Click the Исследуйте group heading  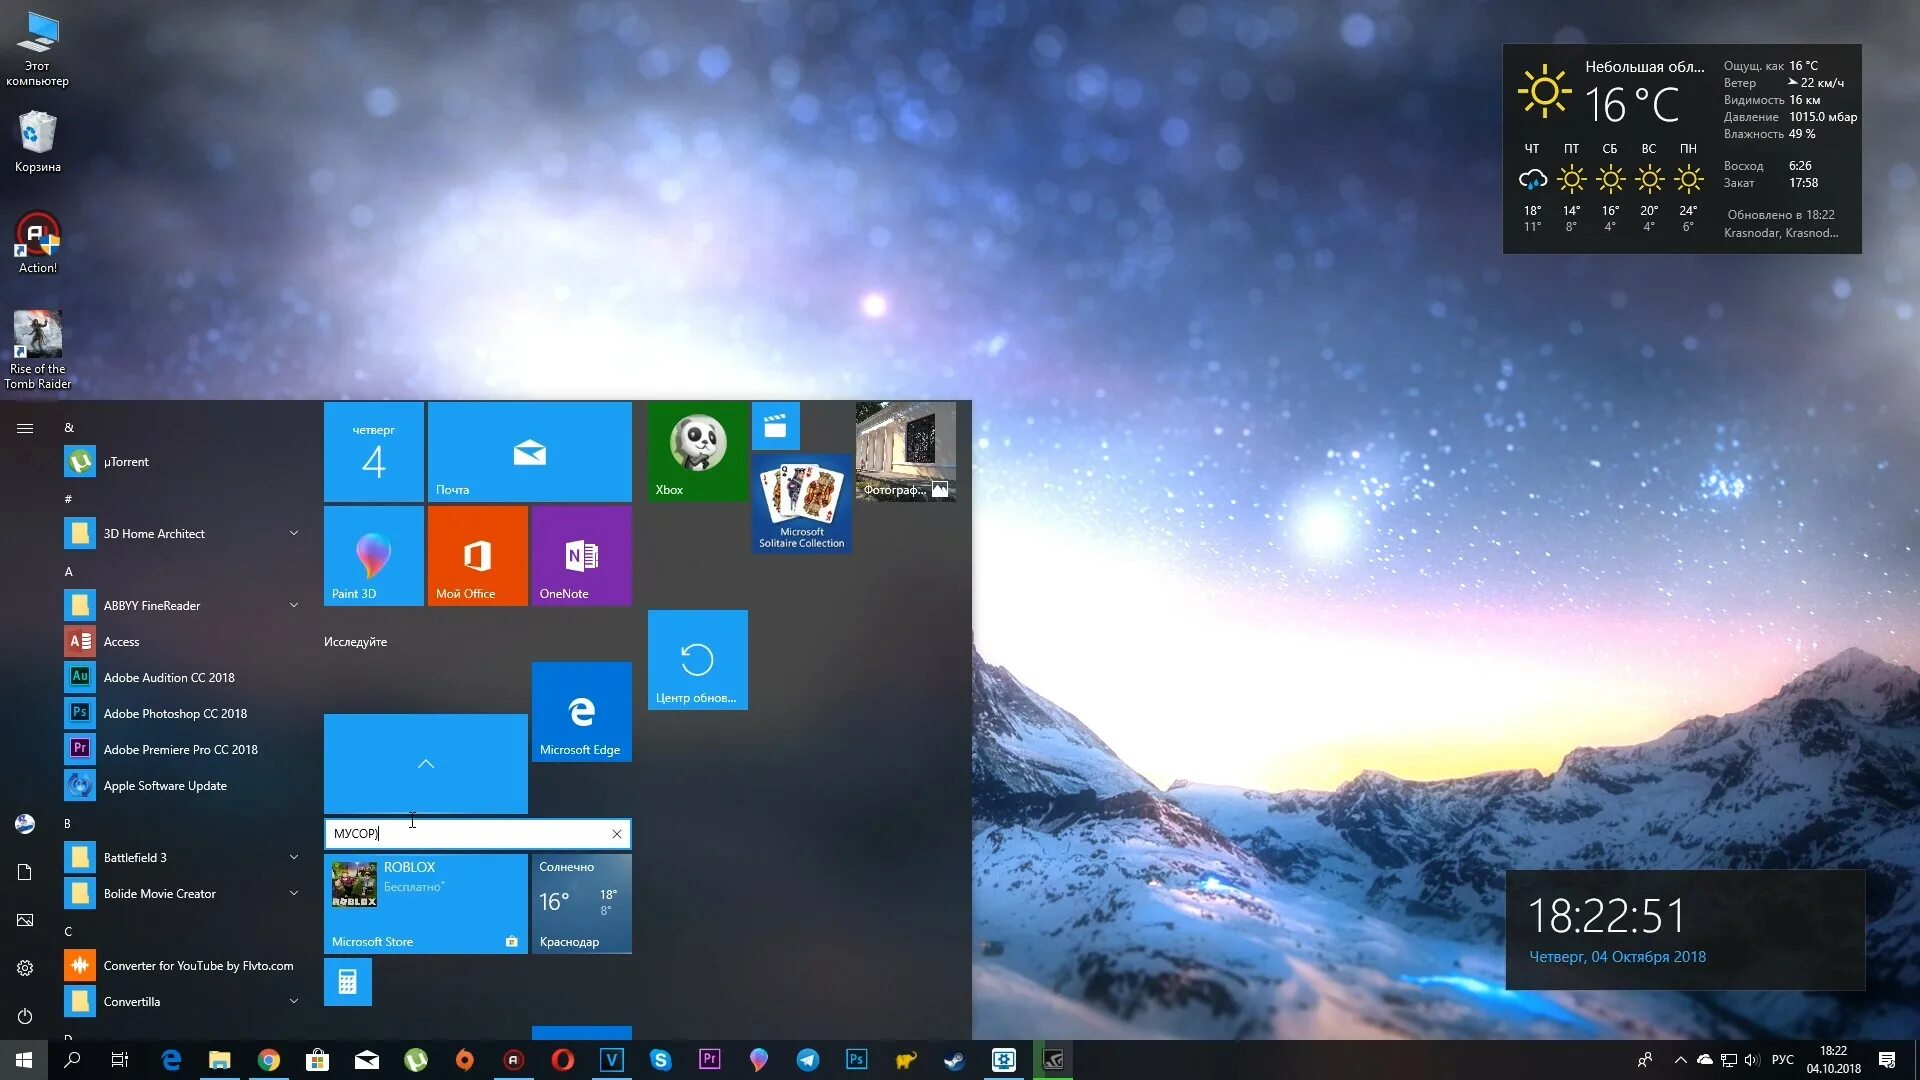pos(355,642)
